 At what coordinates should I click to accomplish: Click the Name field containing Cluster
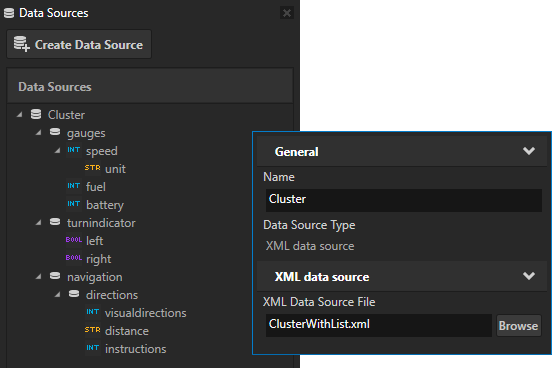tap(403, 200)
